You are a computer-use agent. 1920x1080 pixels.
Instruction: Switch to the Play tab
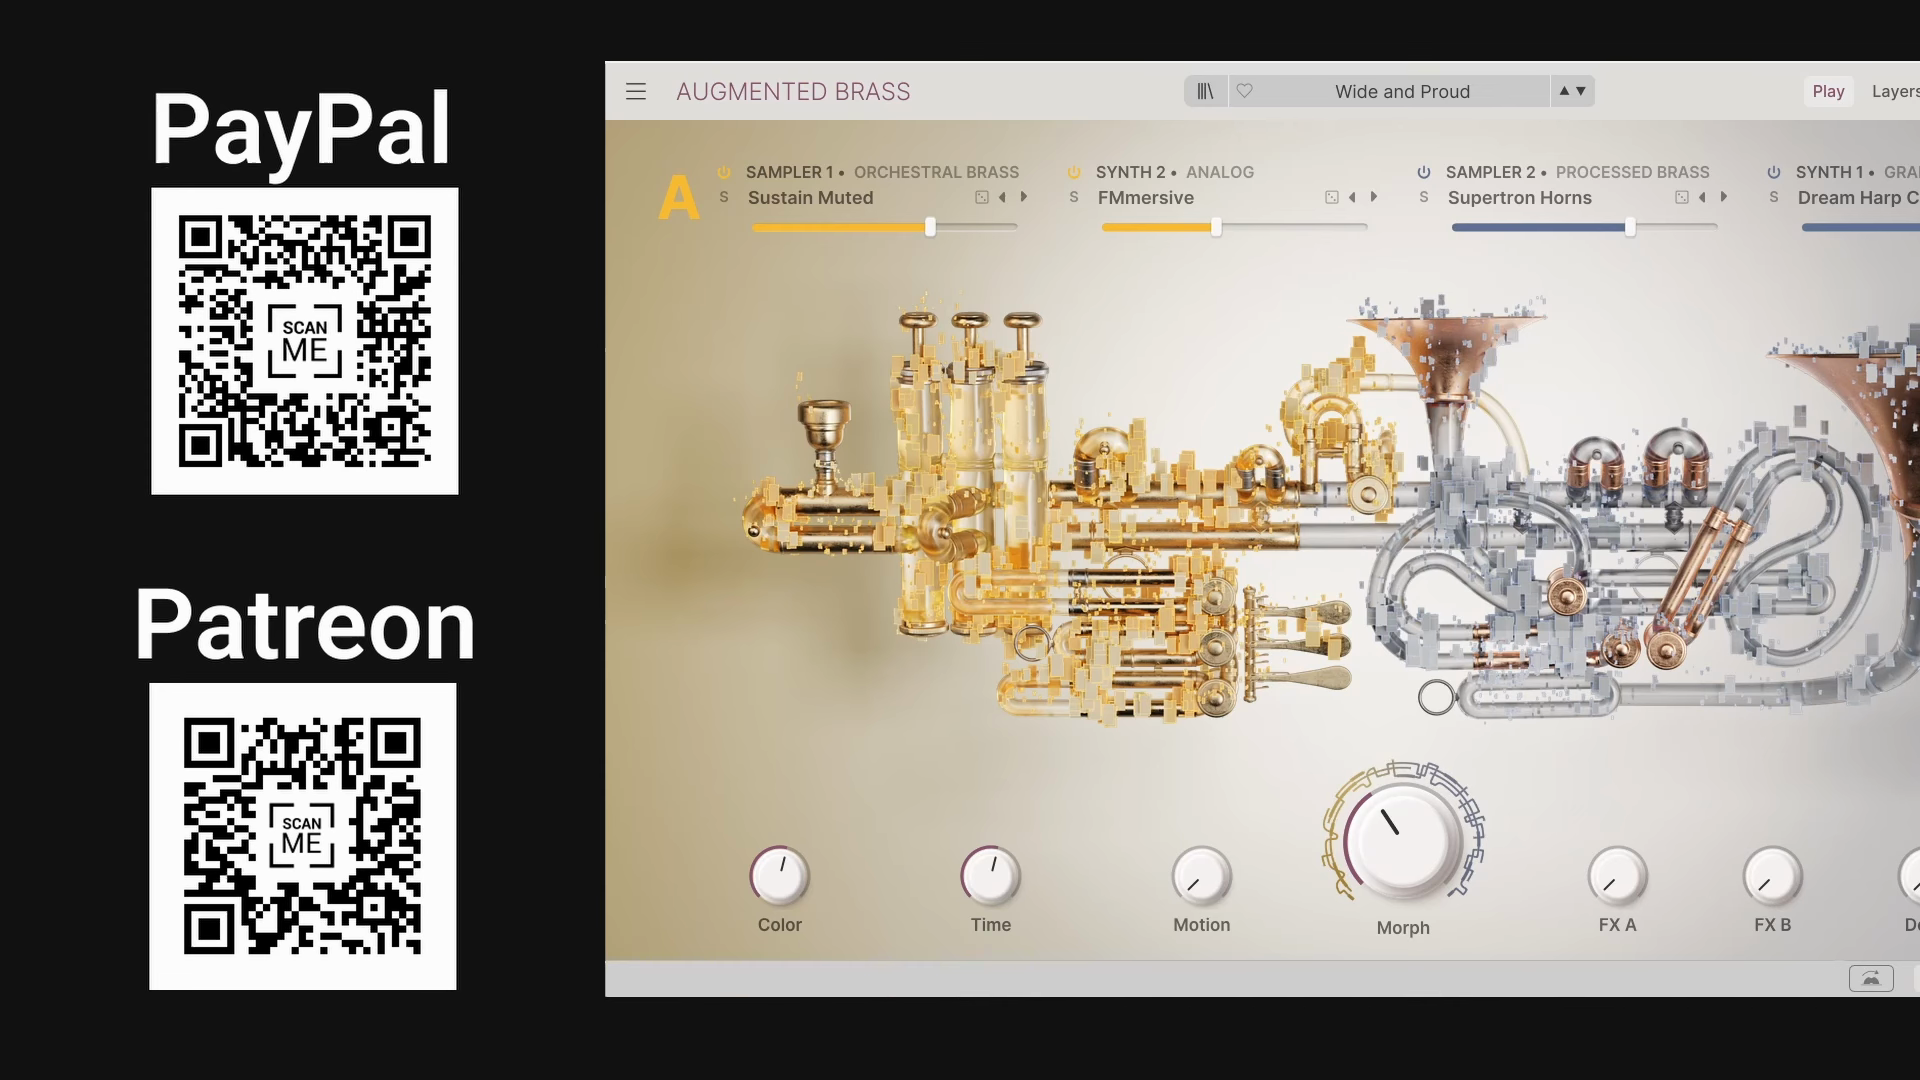pyautogui.click(x=1828, y=91)
